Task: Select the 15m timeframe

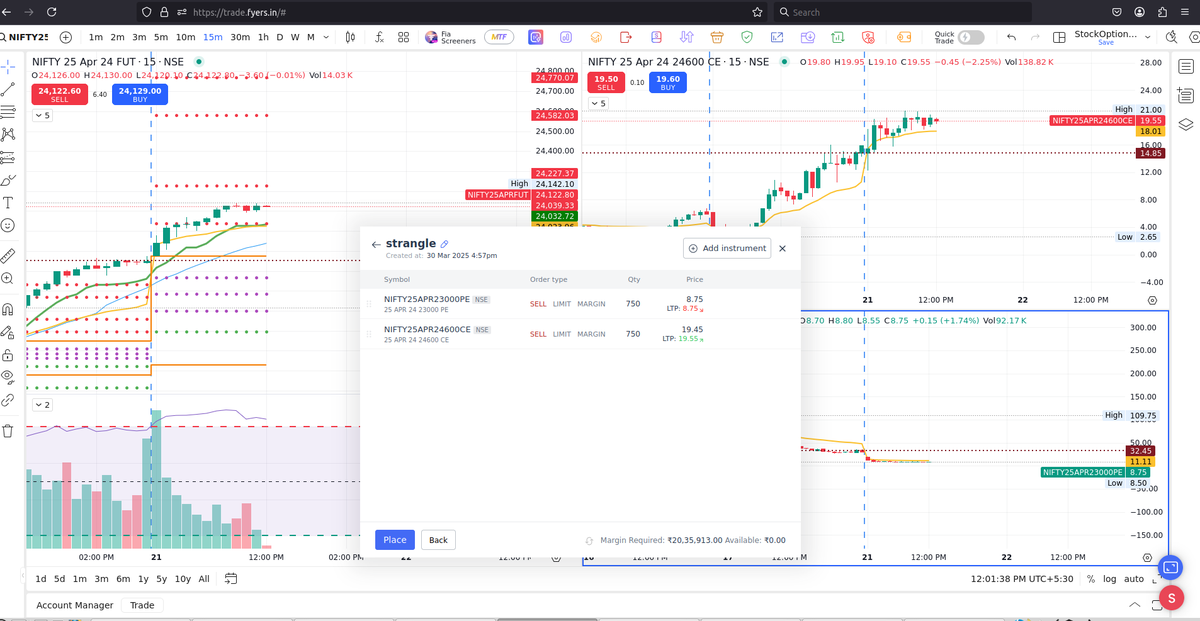Action: tap(213, 37)
